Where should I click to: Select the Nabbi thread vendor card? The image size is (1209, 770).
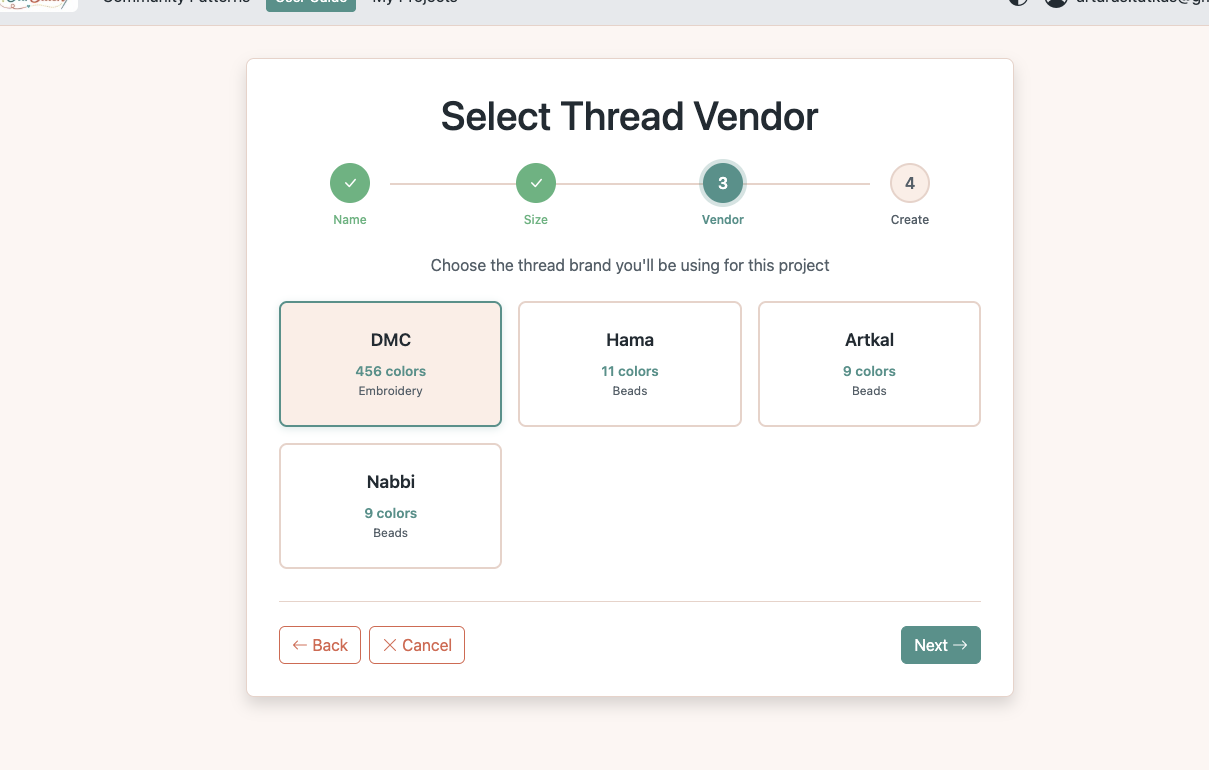pos(390,505)
